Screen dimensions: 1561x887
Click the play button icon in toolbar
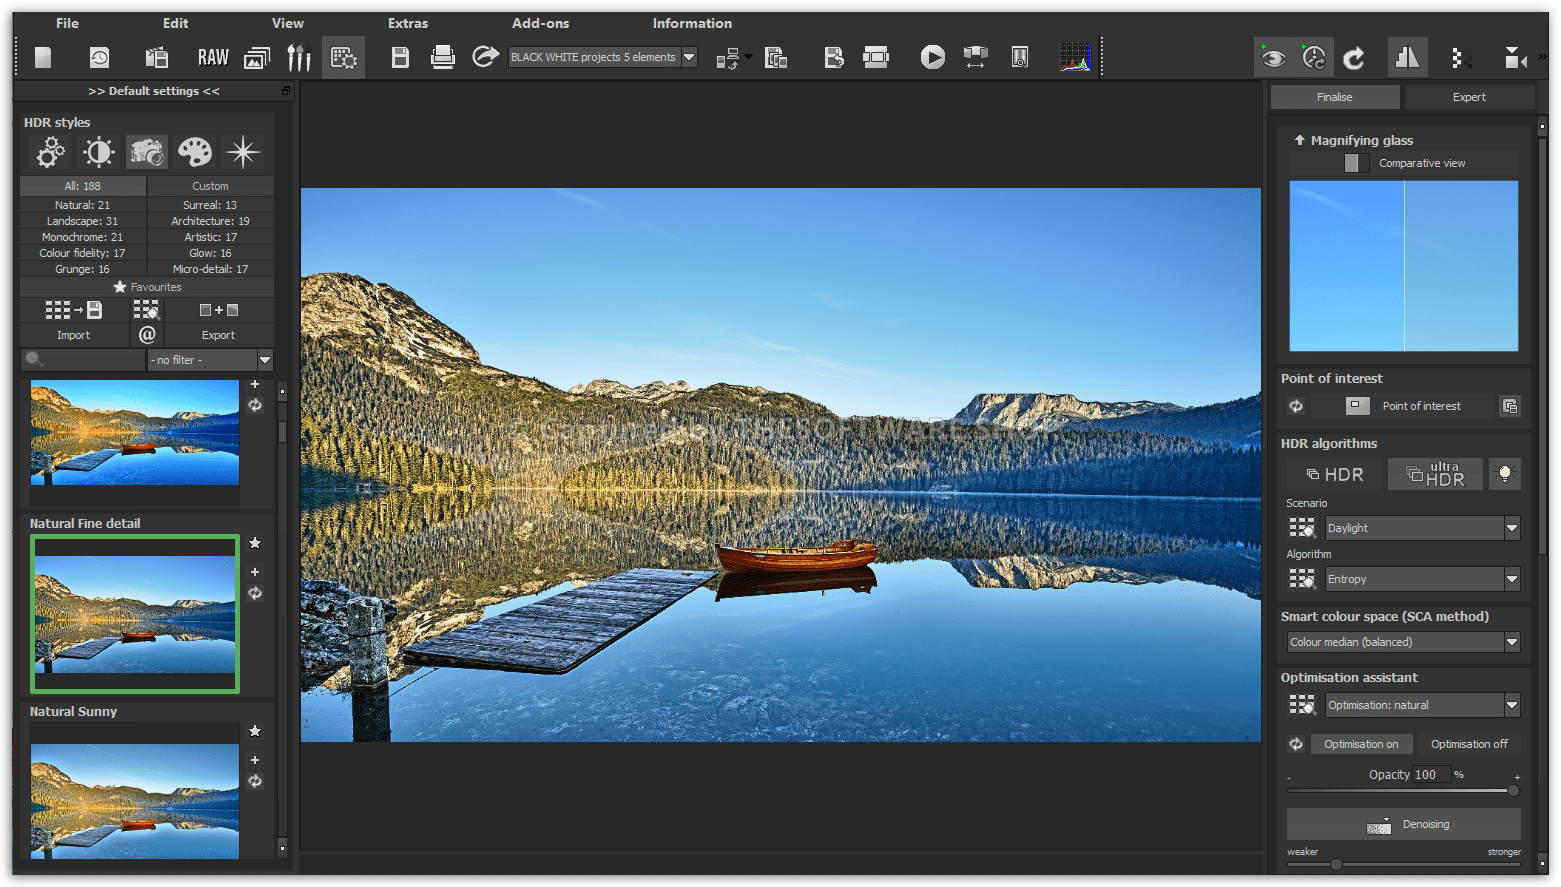[x=932, y=58]
